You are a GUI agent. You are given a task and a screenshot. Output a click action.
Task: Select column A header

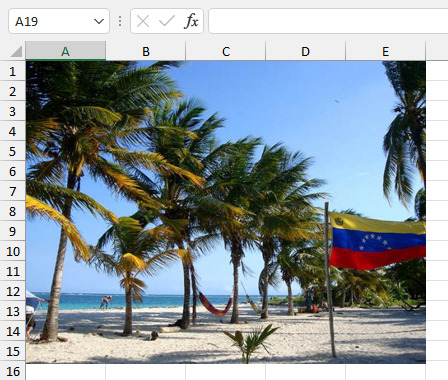[66, 51]
